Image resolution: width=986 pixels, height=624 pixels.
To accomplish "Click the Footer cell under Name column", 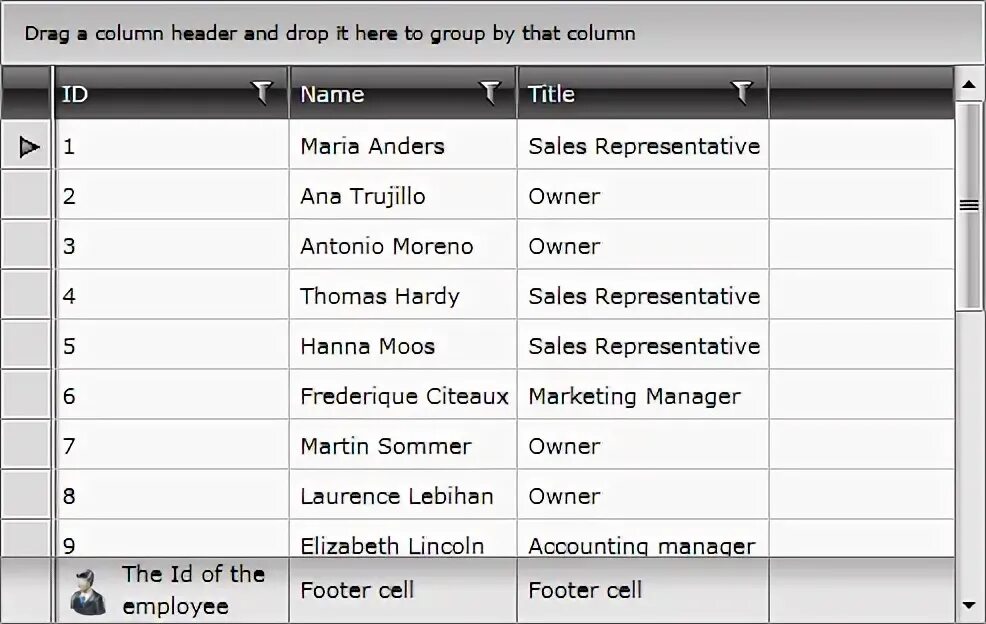I will click(x=357, y=590).
